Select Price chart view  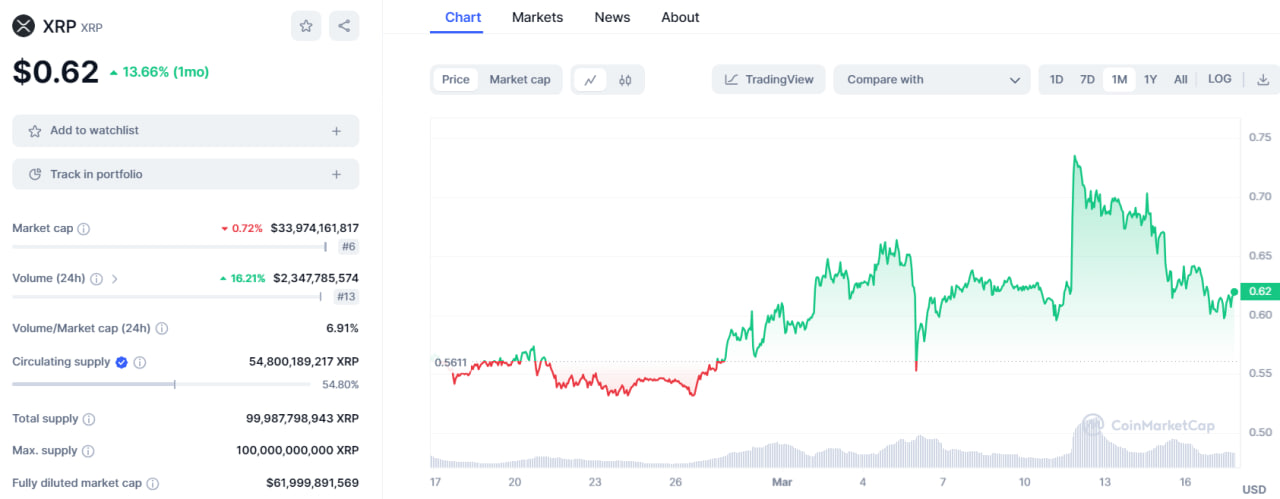point(456,80)
